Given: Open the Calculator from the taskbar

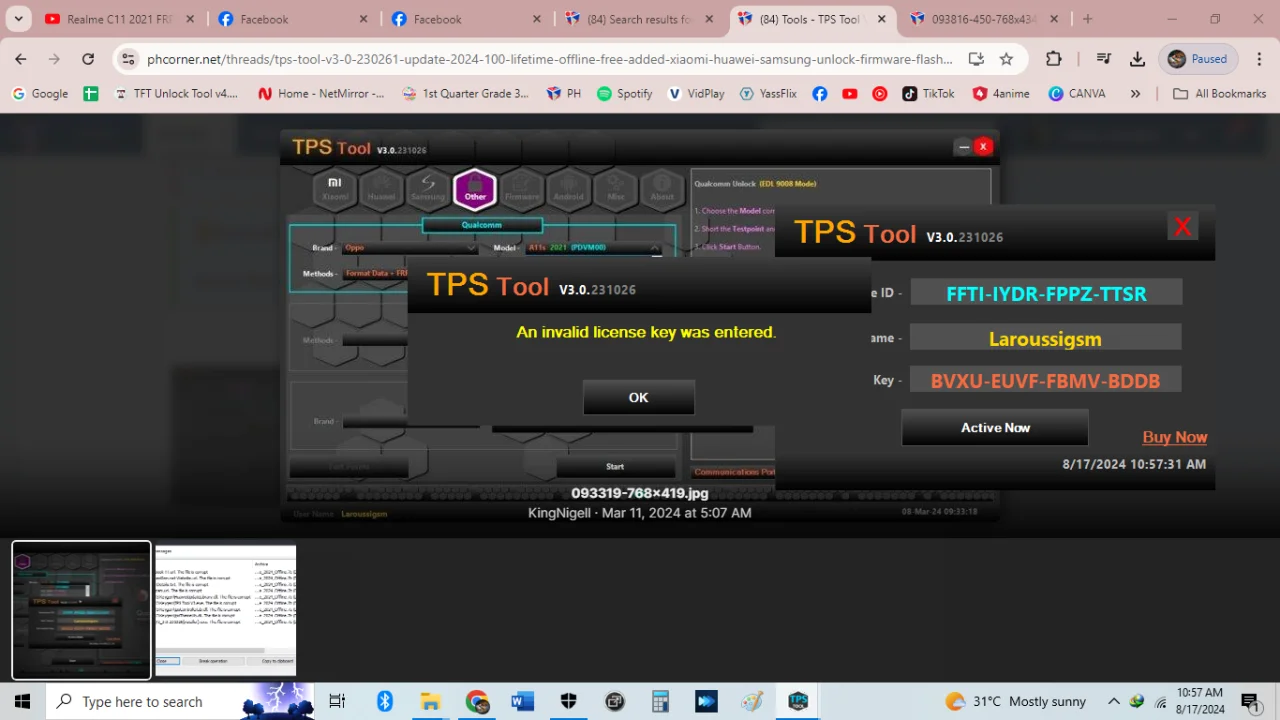Looking at the screenshot, I should tap(660, 702).
